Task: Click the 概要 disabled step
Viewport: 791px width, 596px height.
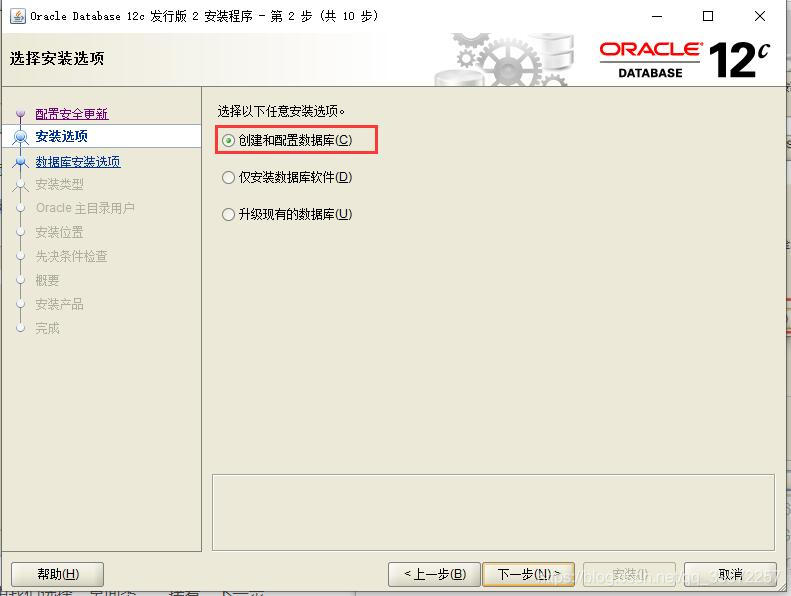Action: [x=47, y=280]
